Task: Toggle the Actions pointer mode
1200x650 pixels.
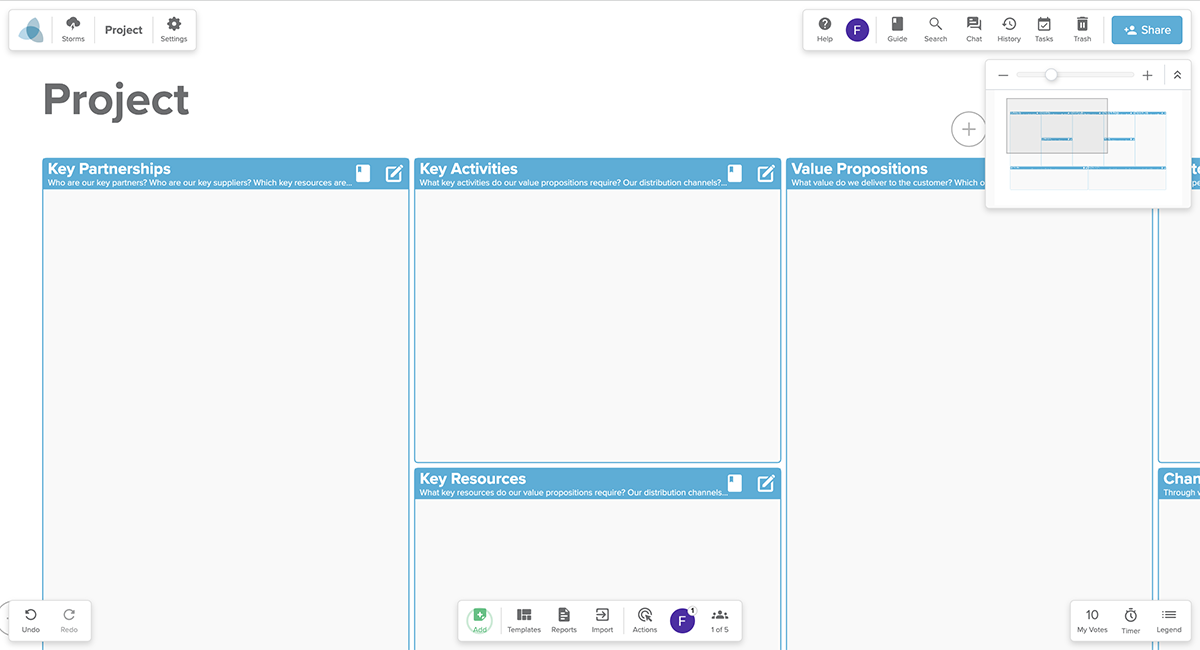Action: [x=644, y=620]
